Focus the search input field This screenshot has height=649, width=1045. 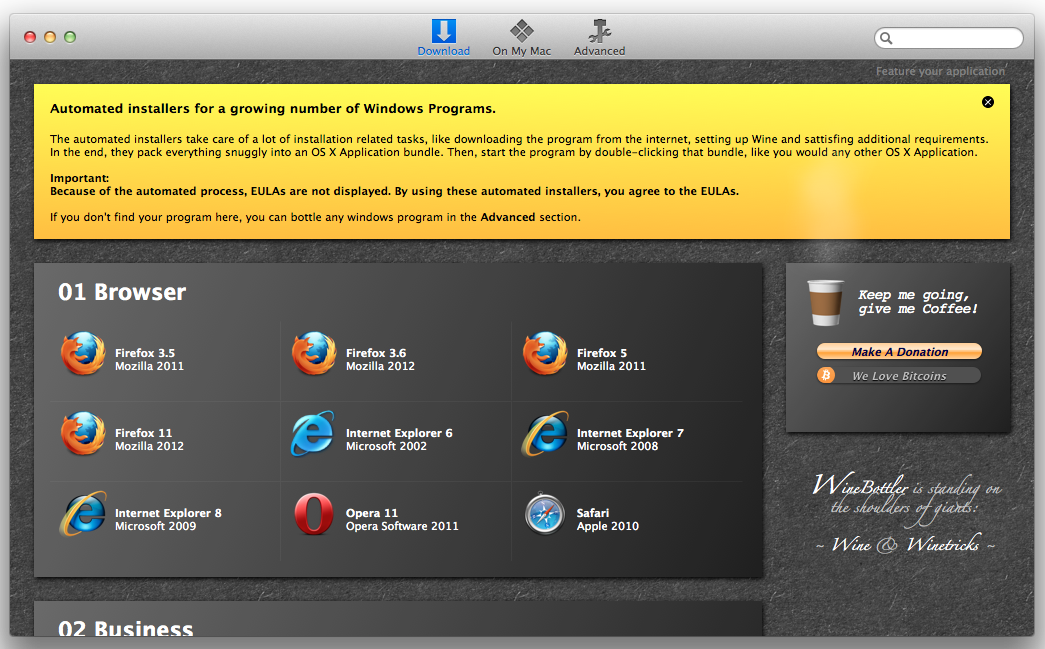(948, 38)
